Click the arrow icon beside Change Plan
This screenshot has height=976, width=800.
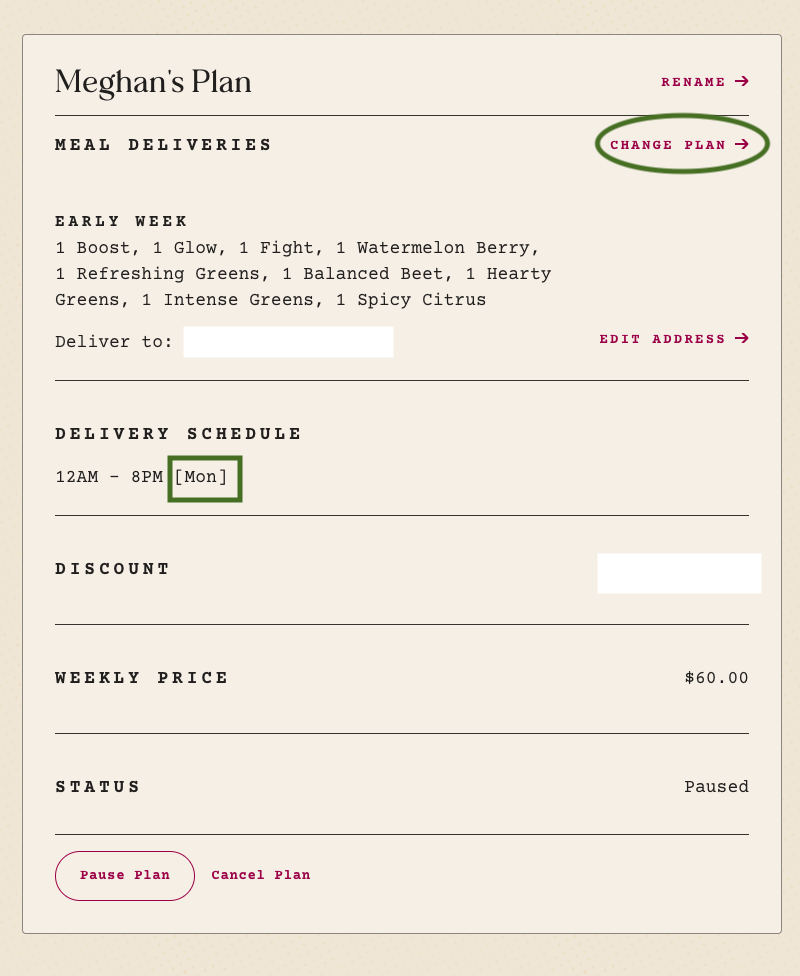[x=741, y=144]
